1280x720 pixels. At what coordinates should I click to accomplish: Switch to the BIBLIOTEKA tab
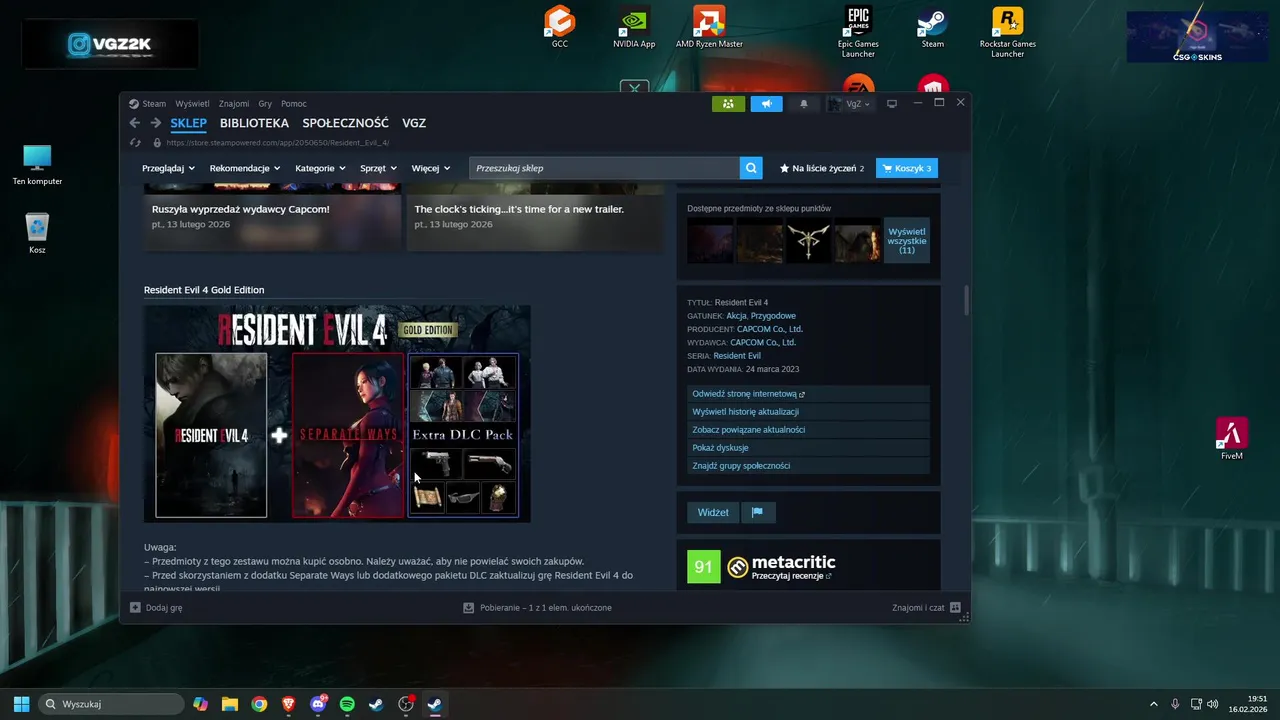point(254,123)
